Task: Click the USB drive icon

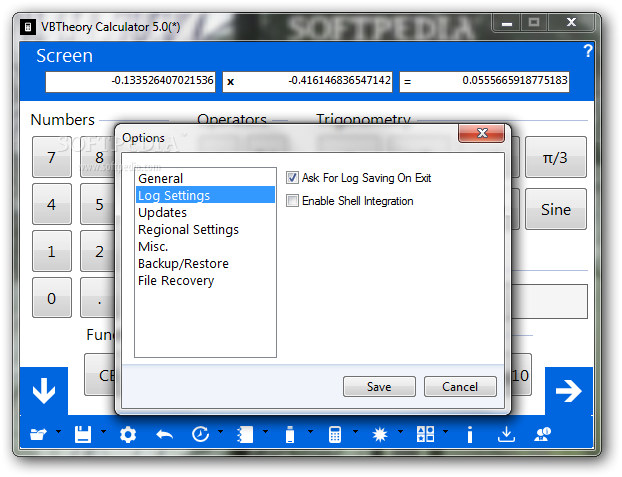Action: [x=290, y=435]
